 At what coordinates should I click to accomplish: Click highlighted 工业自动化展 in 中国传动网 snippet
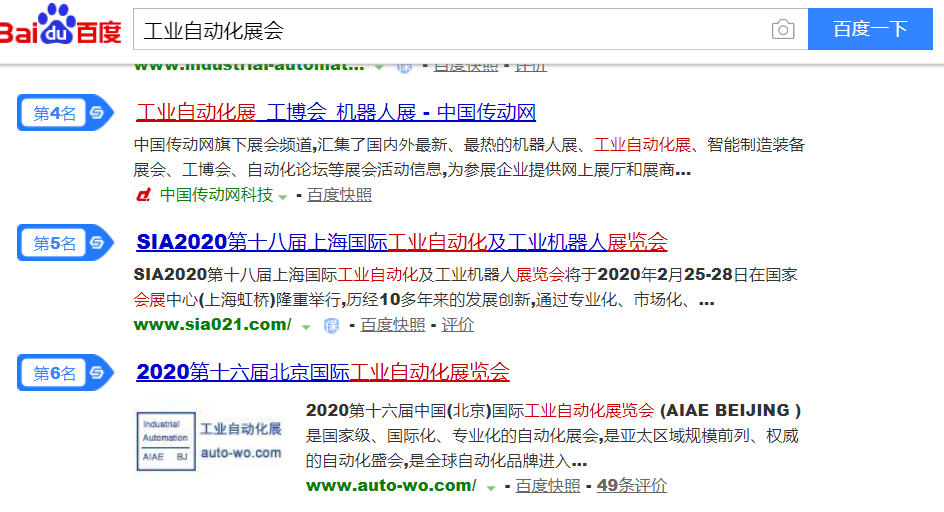(x=642, y=145)
